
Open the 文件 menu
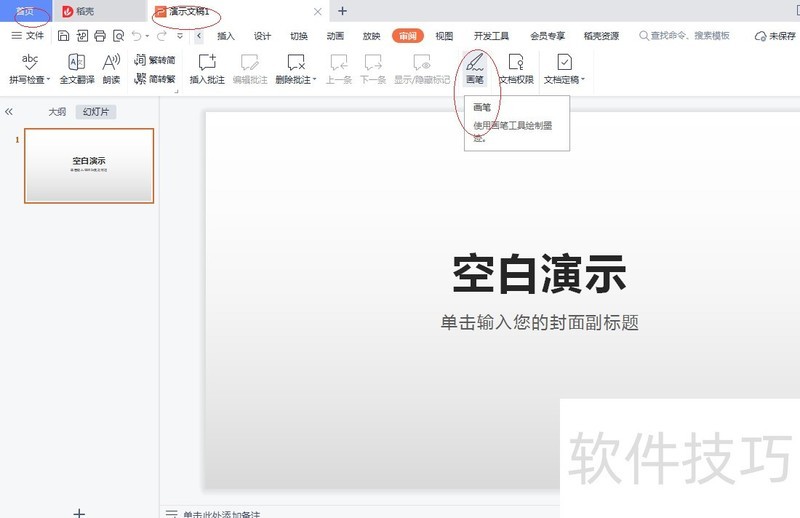28,36
